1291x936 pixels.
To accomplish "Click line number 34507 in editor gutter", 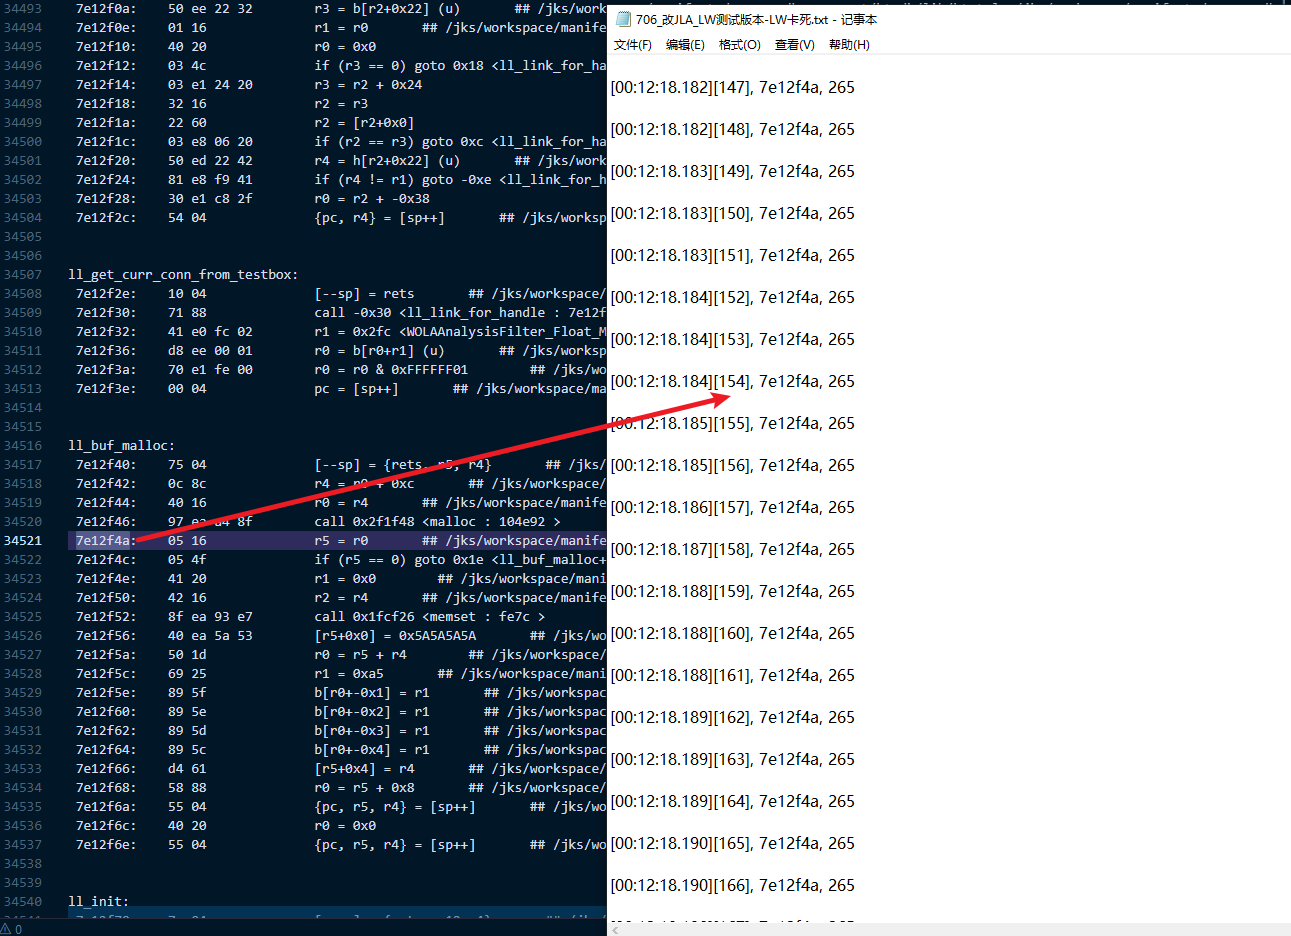I will (x=23, y=274).
